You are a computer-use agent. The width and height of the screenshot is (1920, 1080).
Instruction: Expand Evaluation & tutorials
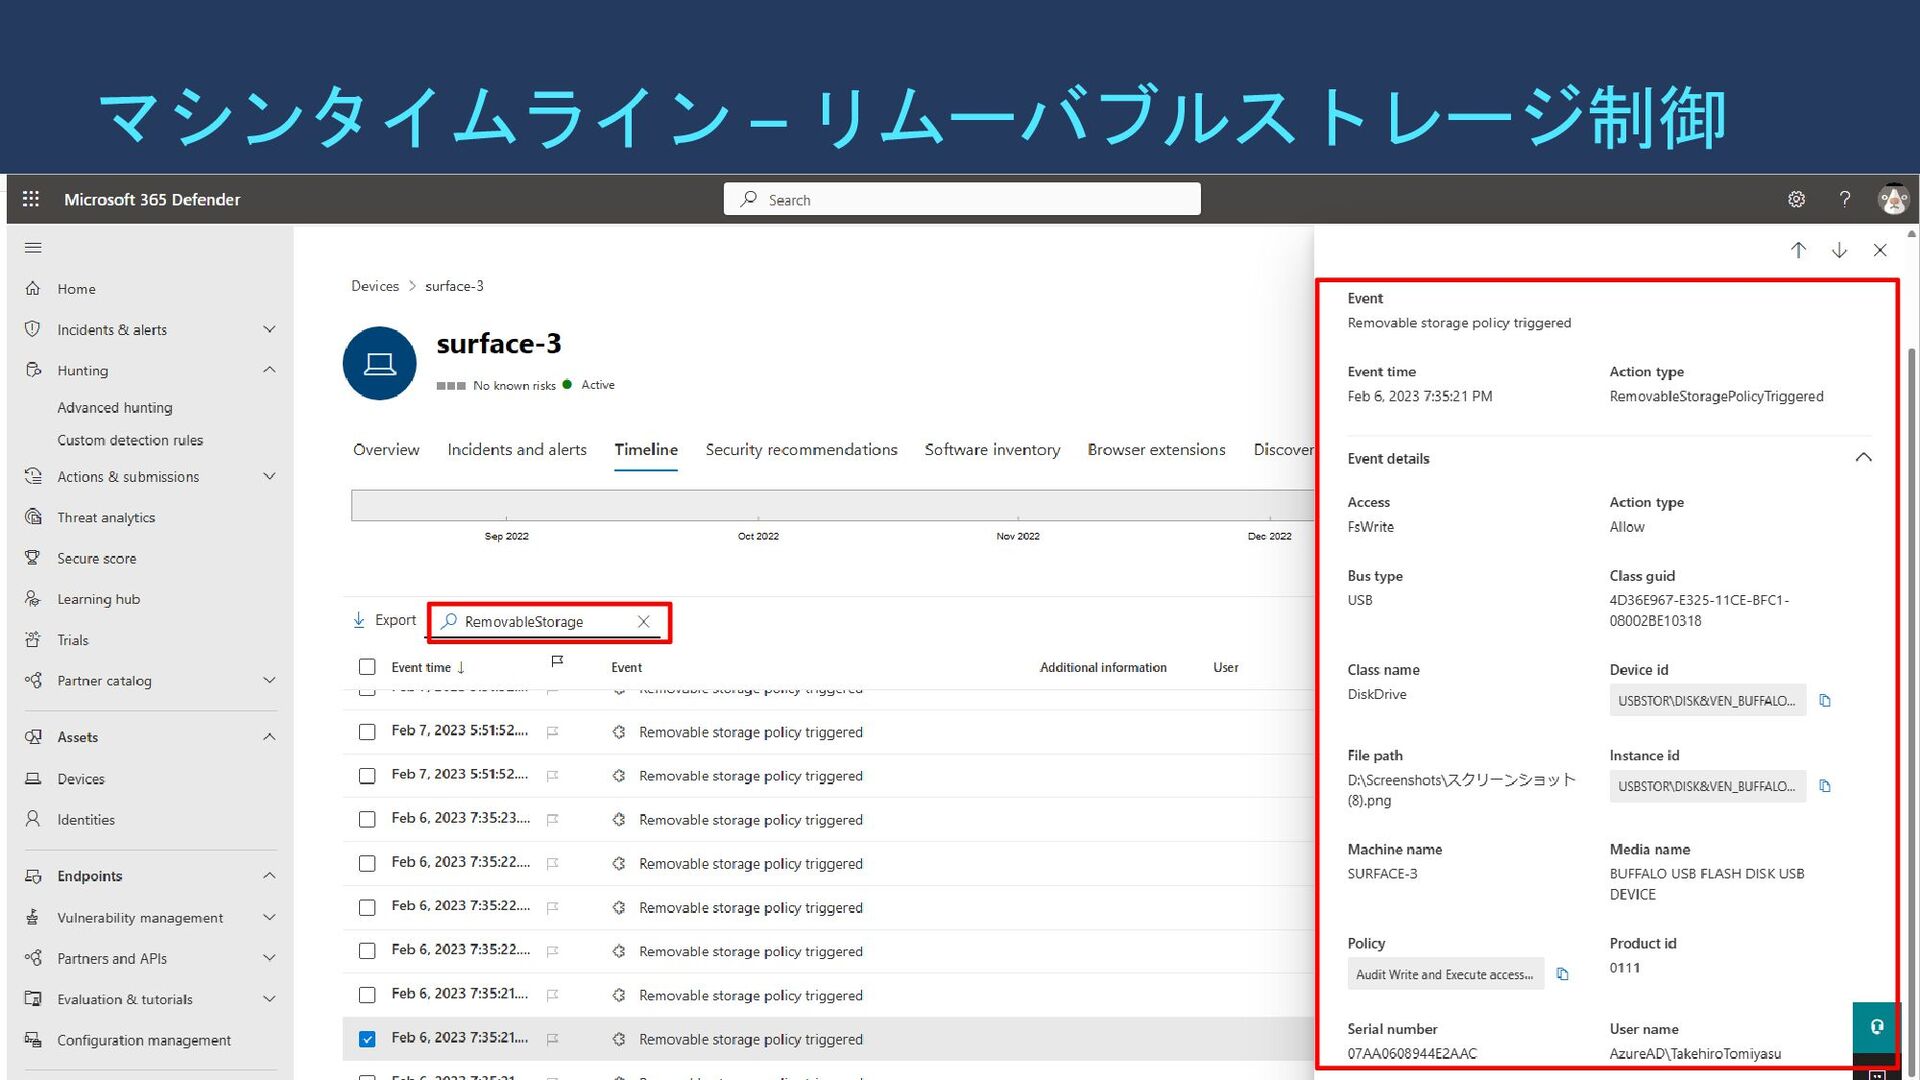tap(269, 999)
